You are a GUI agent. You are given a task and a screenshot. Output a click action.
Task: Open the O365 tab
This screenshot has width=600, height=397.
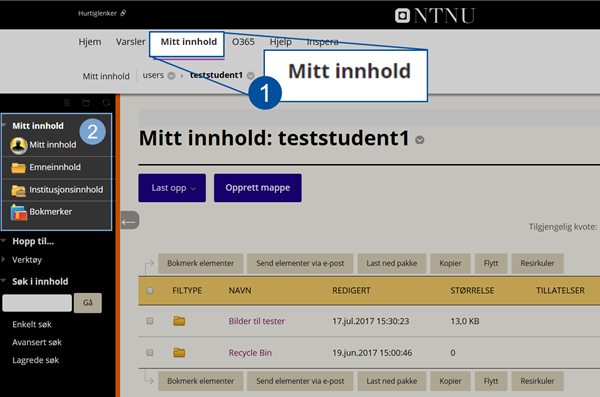coord(243,42)
